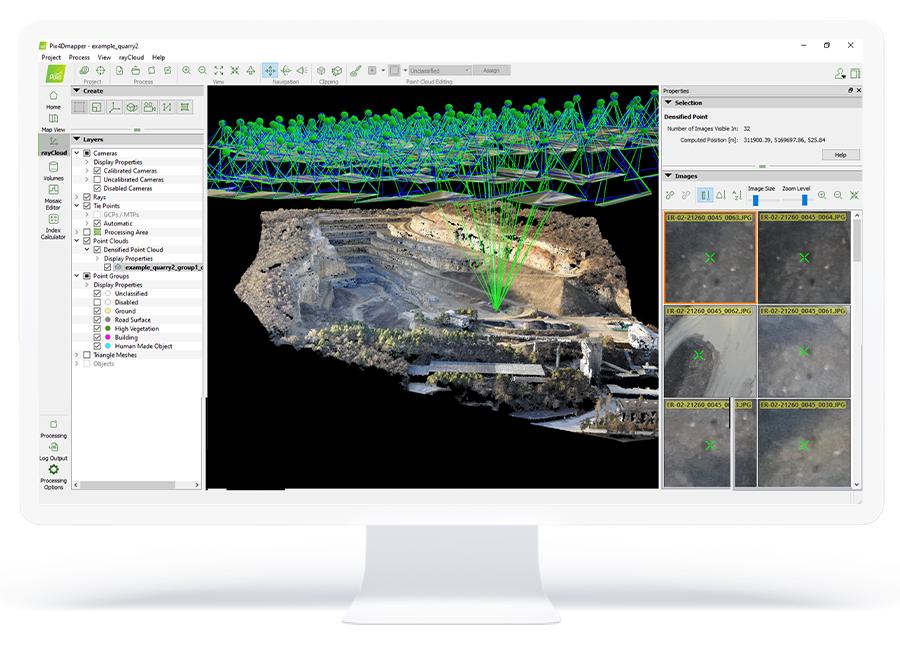Toggle Road Surface point group checkbox
Viewport: 900px width, 656px height.
pyautogui.click(x=97, y=320)
